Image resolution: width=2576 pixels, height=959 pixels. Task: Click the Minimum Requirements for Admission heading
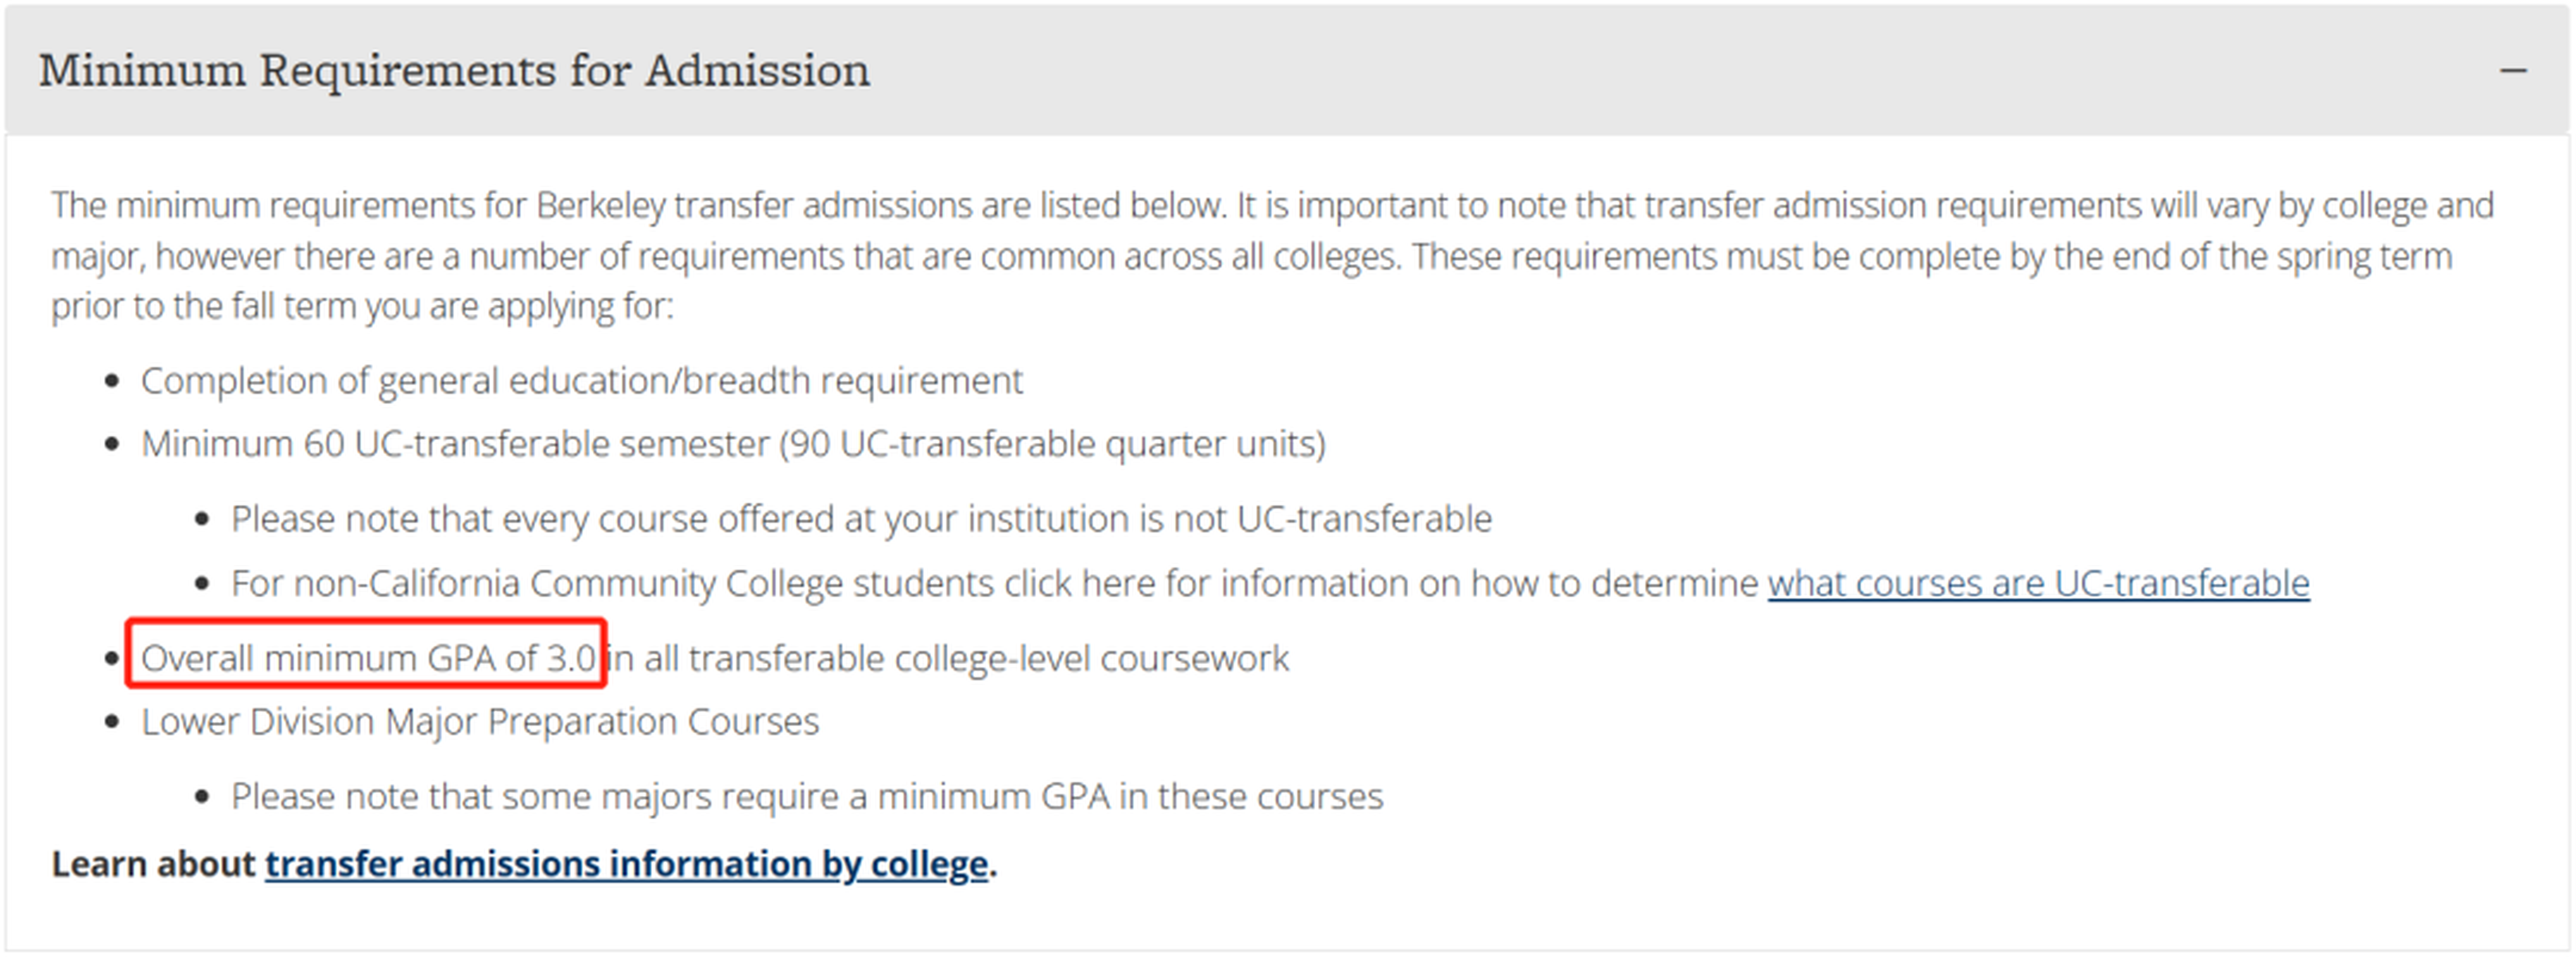[x=454, y=70]
